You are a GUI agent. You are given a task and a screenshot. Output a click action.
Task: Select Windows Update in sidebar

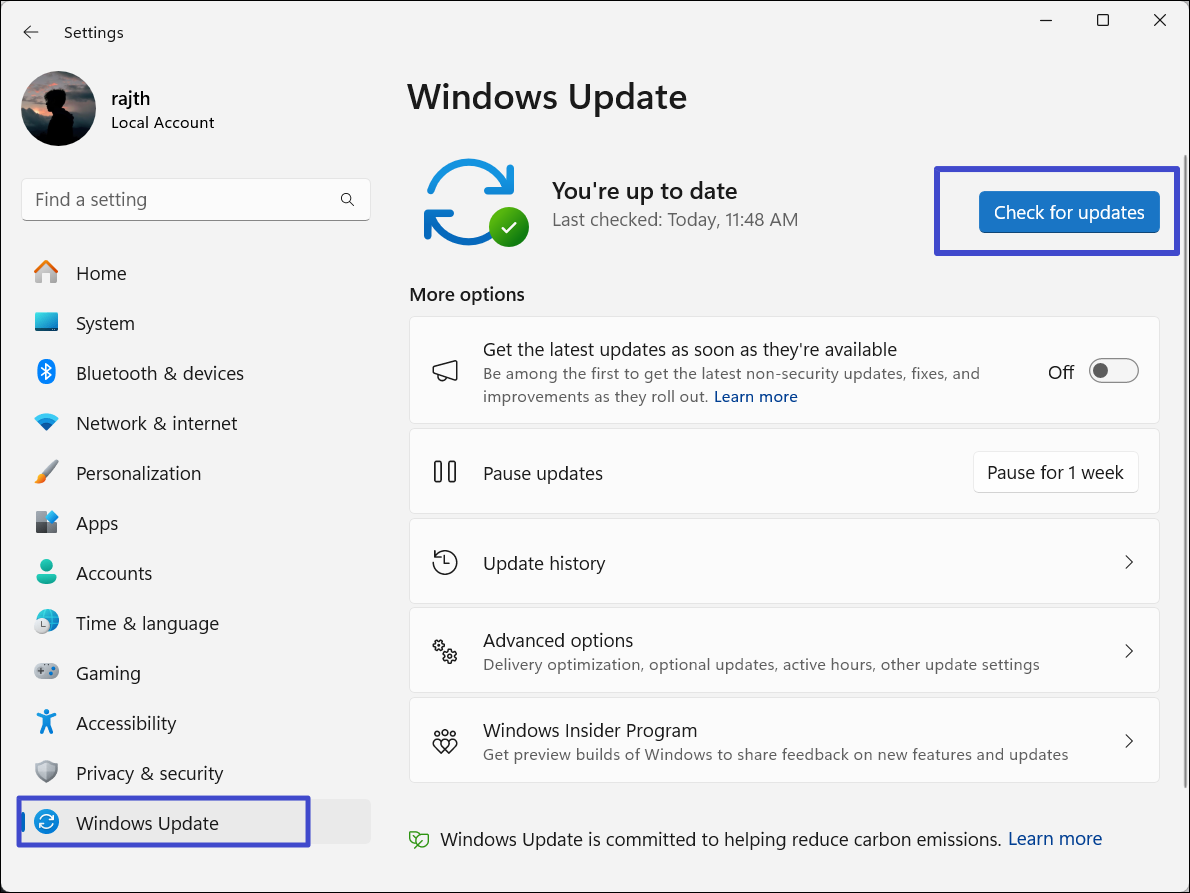tap(147, 823)
